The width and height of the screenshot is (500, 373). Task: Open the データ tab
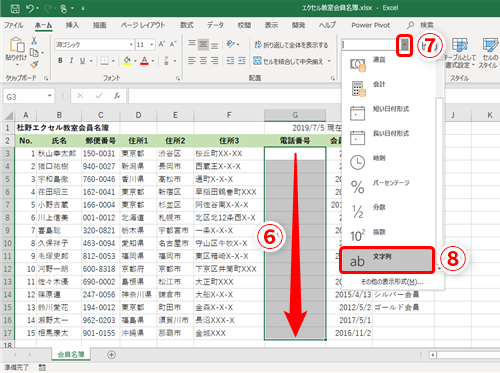(215, 25)
